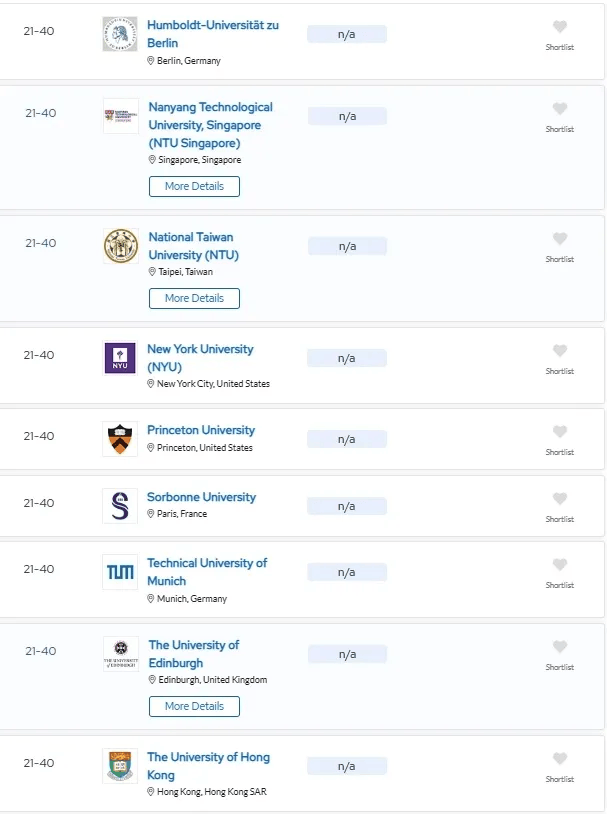
Task: Expand More Details under National Taiwan University
Action: (x=194, y=299)
